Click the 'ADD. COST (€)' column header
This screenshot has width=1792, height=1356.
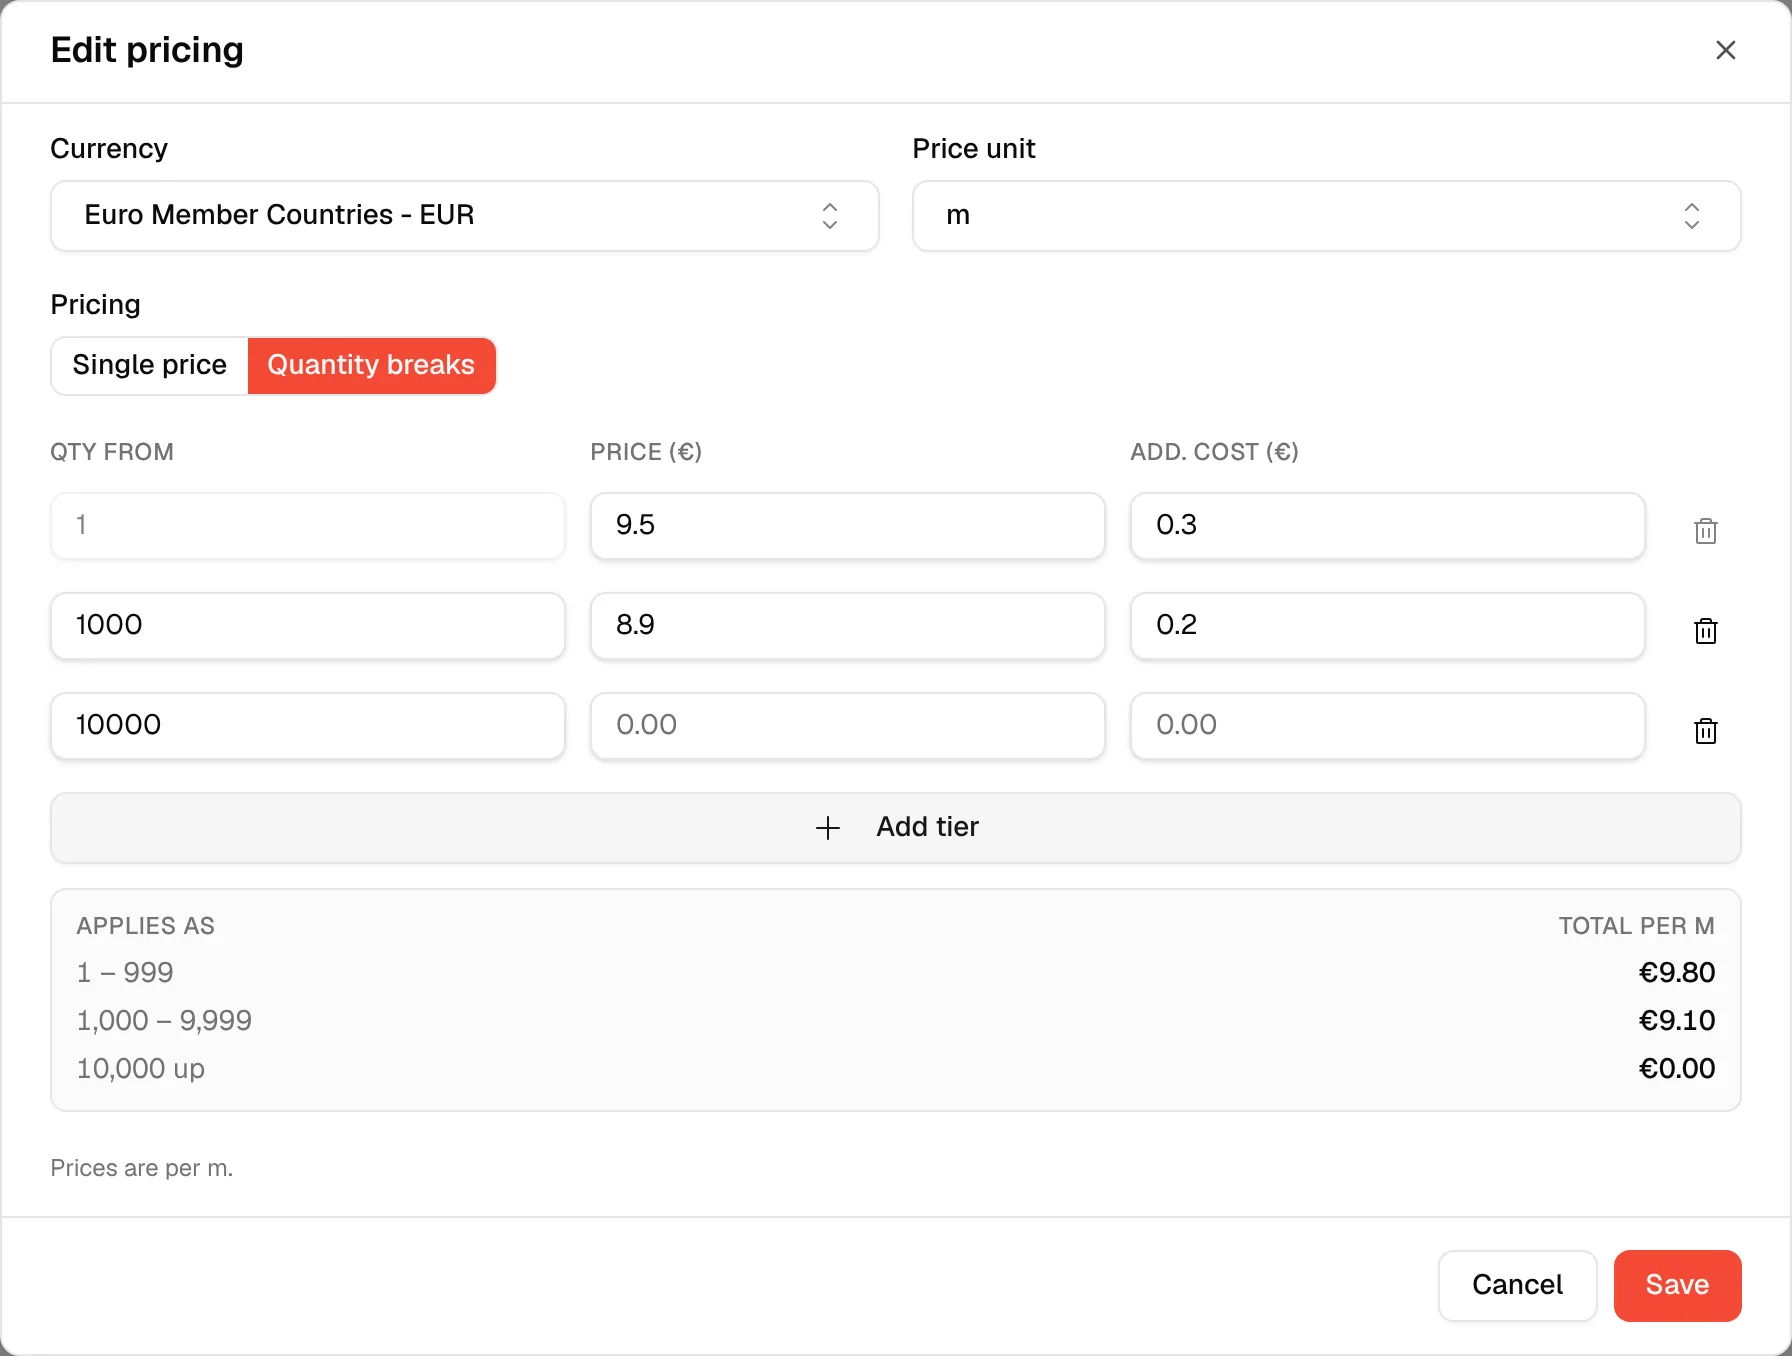coord(1214,452)
